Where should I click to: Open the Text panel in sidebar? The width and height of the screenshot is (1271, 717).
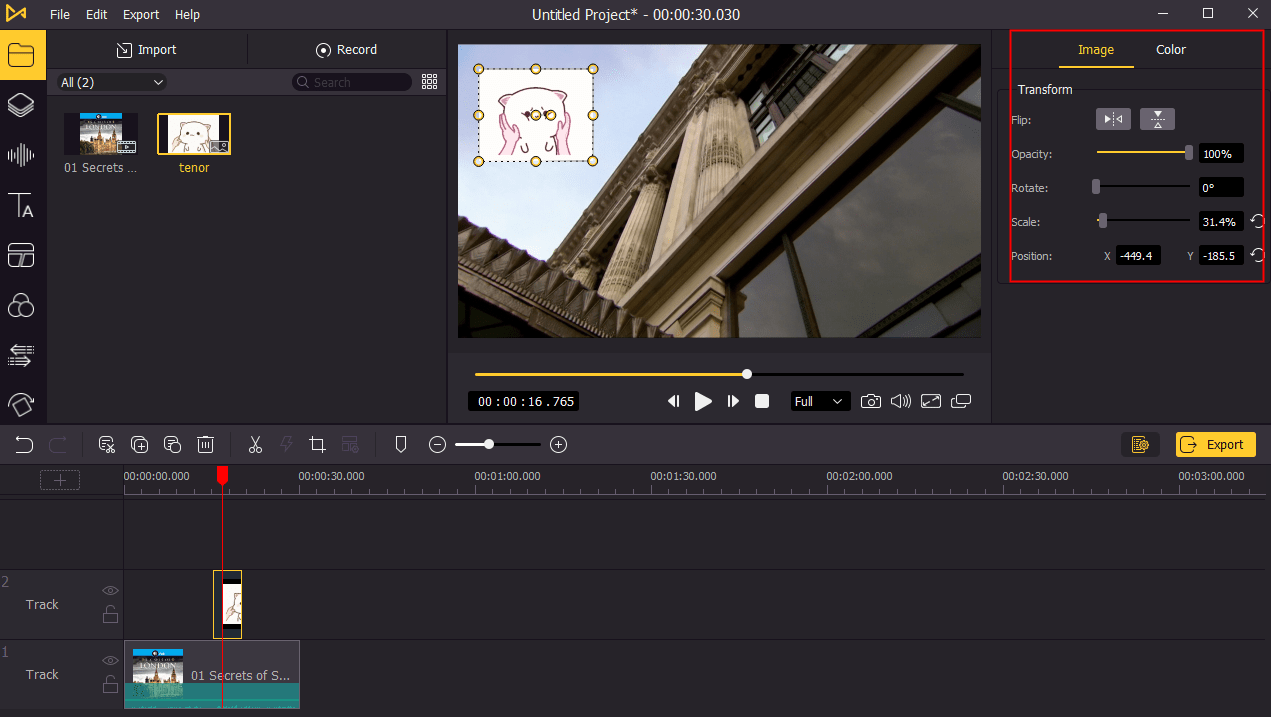click(21, 206)
